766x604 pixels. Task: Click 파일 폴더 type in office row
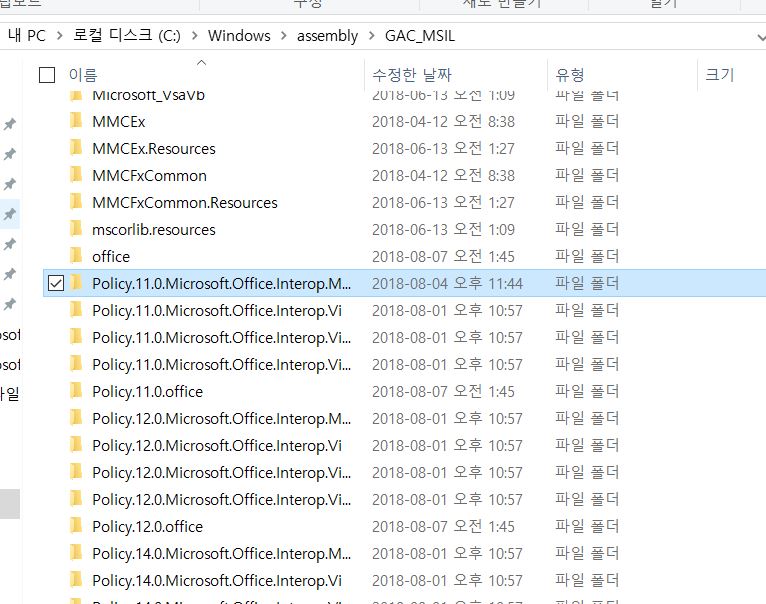click(x=587, y=257)
